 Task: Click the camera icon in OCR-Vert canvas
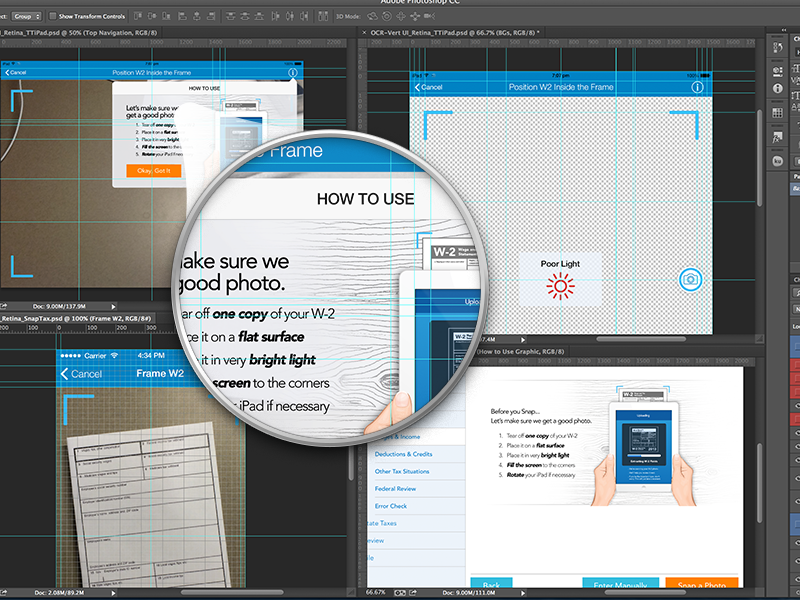tap(689, 279)
